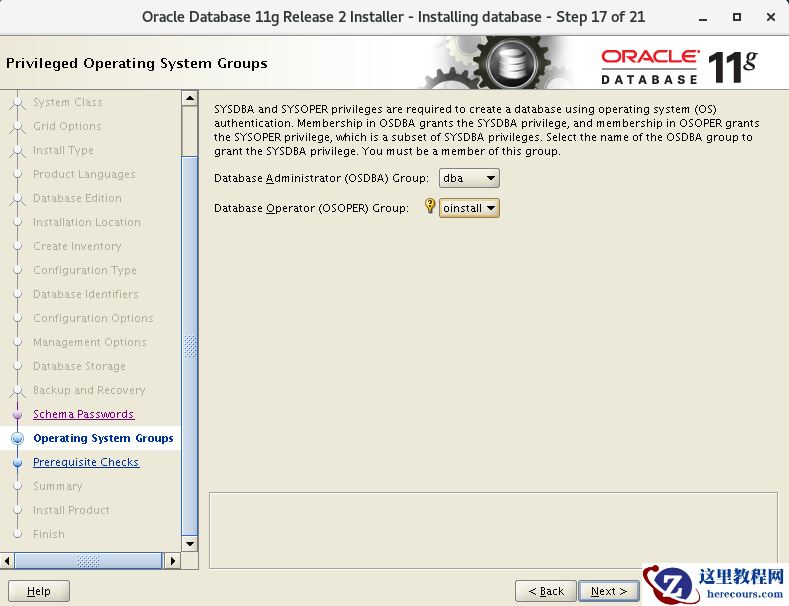Screen dimensions: 789x606
Task: Click the Next button
Action: 608,591
